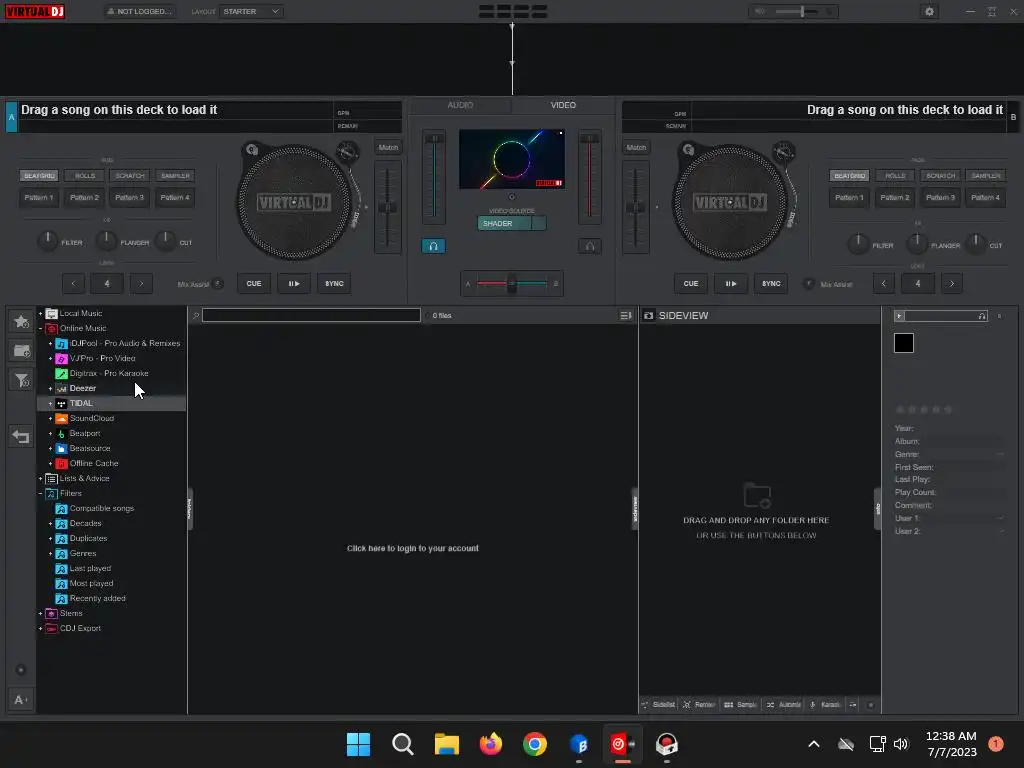1024x768 pixels.
Task: Click the VJ'Pro video icon
Action: [61, 359]
